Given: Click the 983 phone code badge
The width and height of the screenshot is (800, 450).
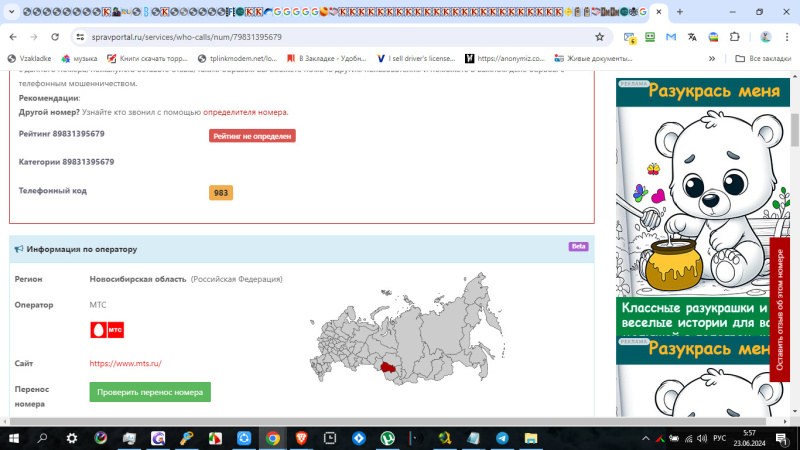Looking at the screenshot, I should point(221,193).
